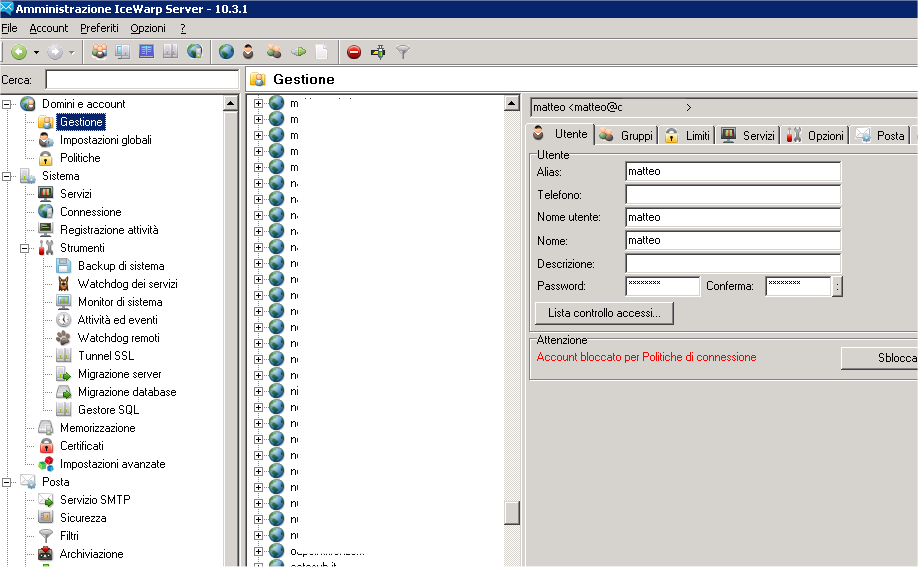918x567 pixels.
Task: Click the grey Forward arrow toolbar button
Action: click(54, 52)
